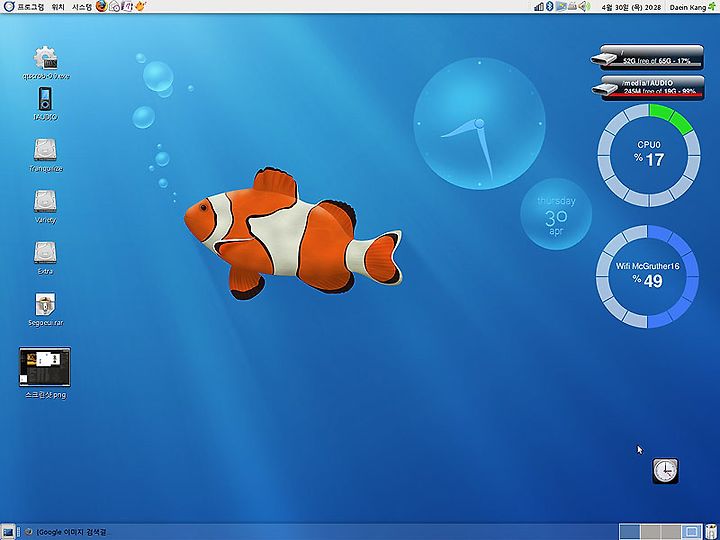
Task: Click the show desktop button in bottom panel
Action: point(9,532)
